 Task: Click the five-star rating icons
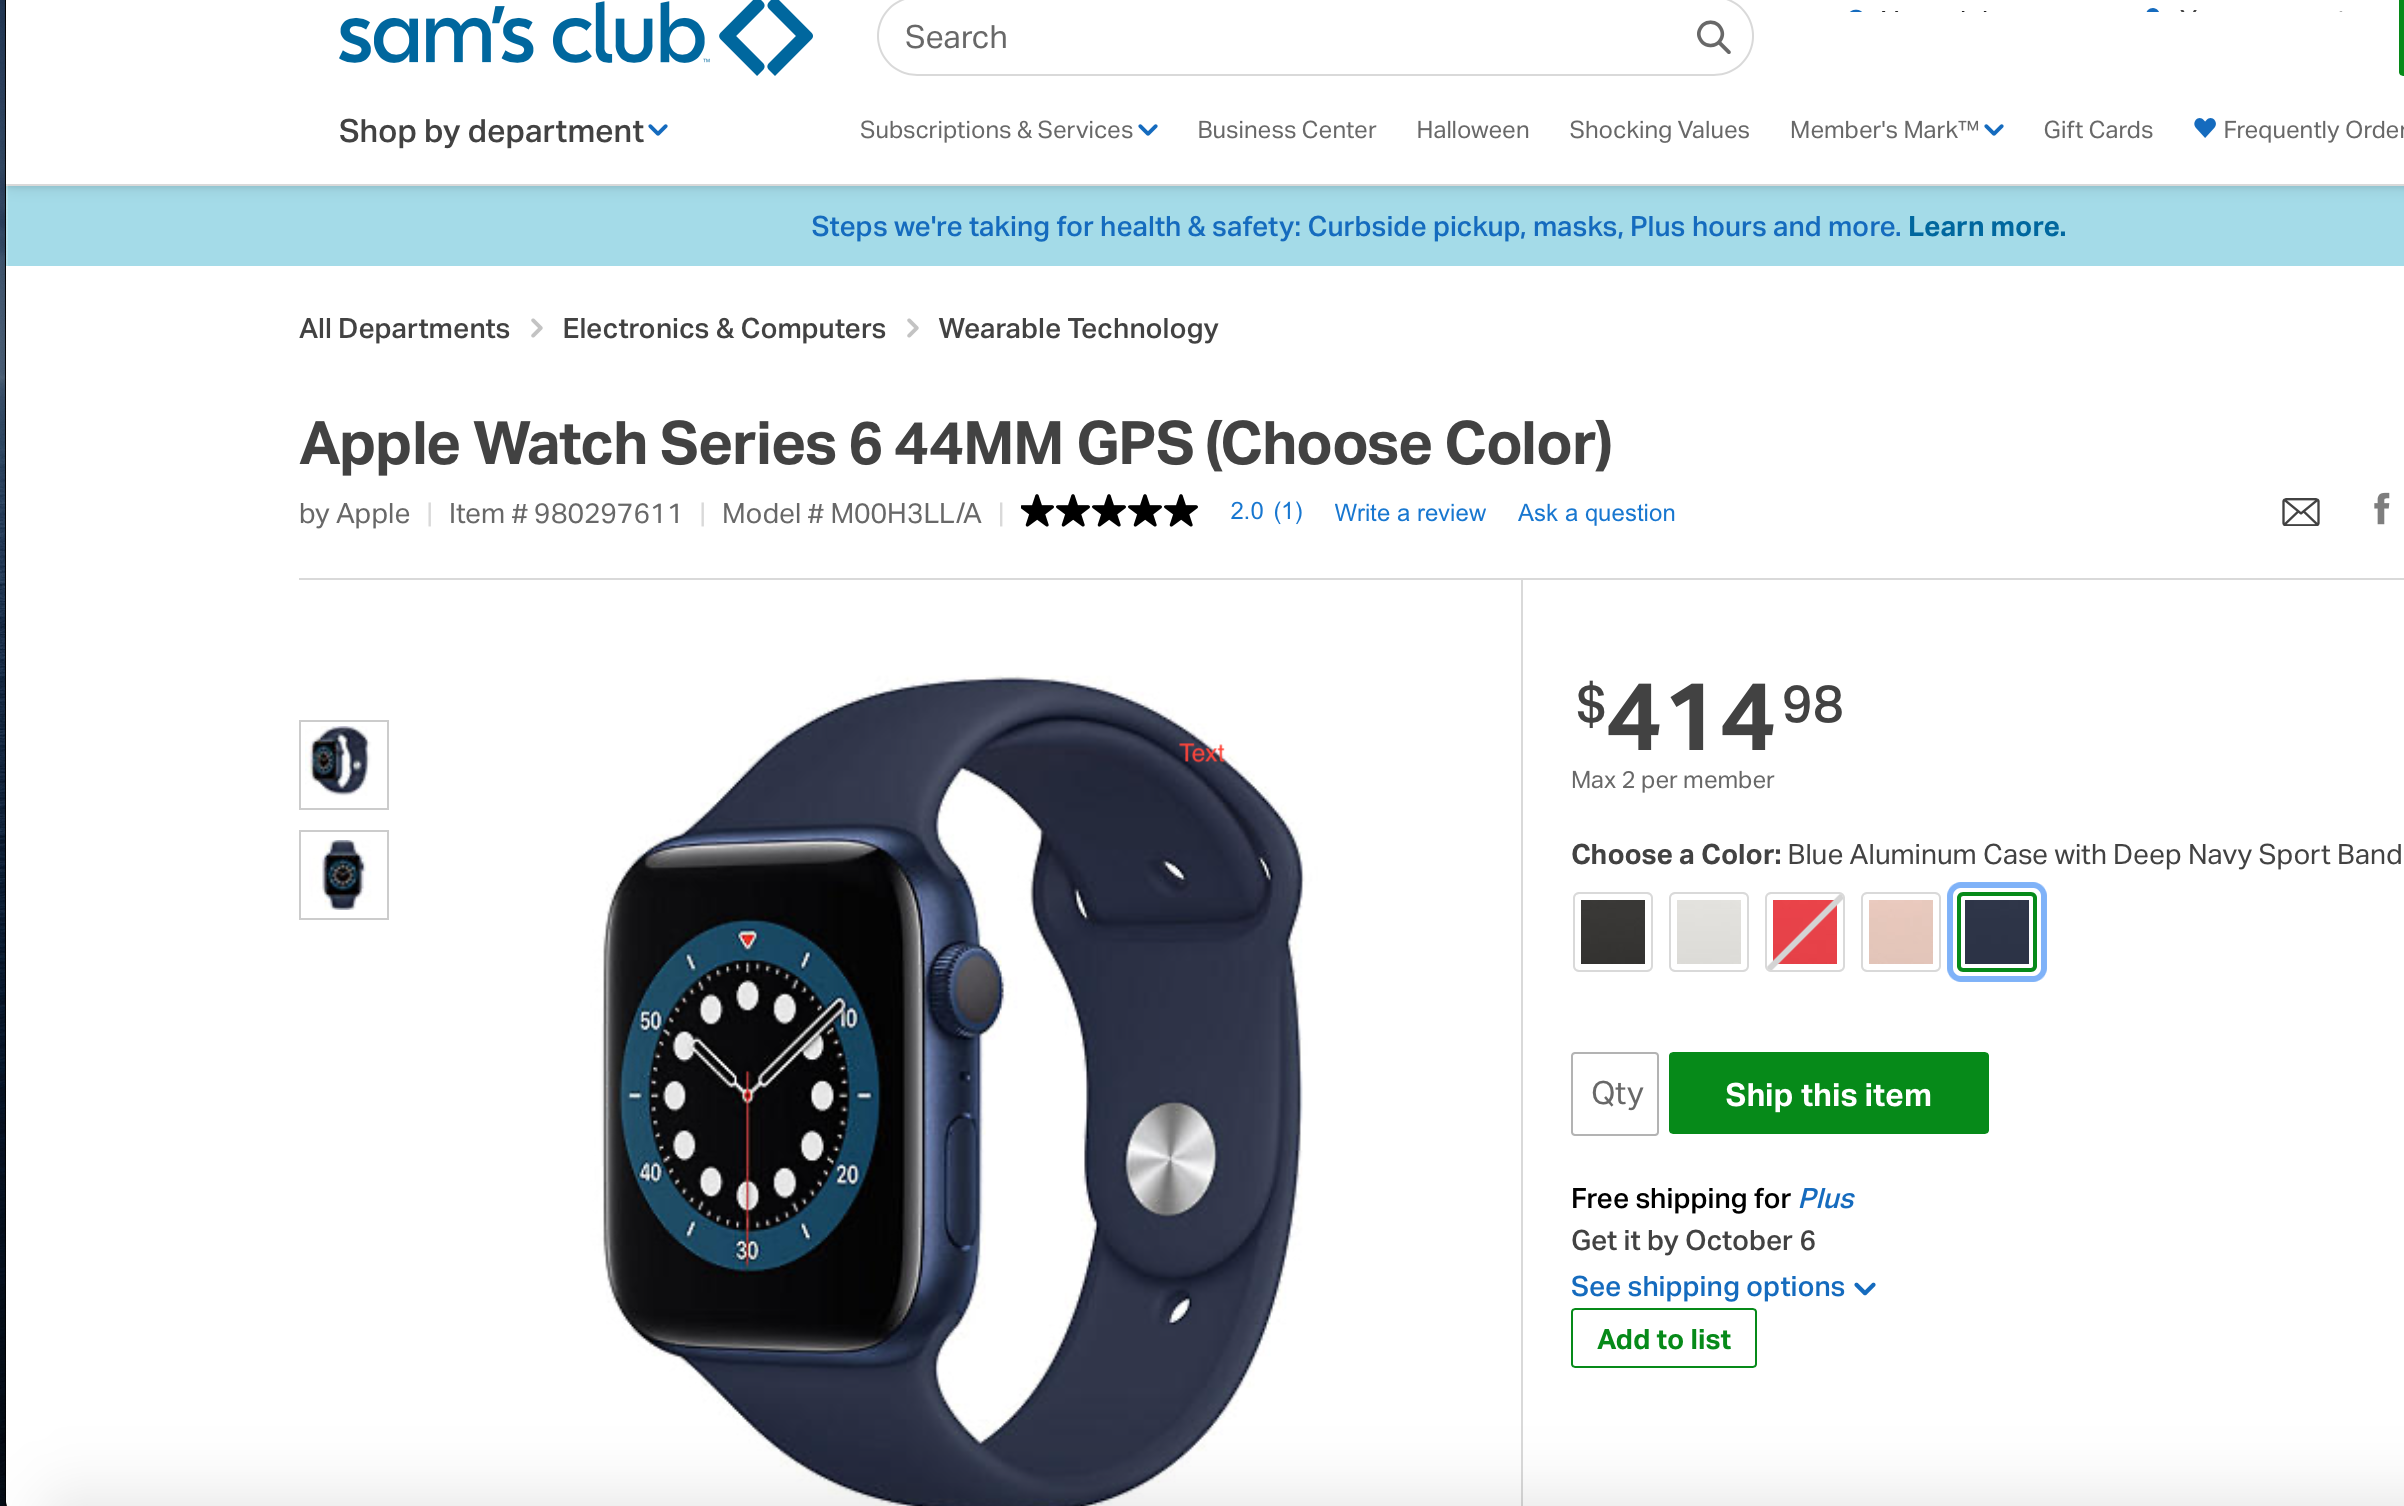pos(1109,512)
